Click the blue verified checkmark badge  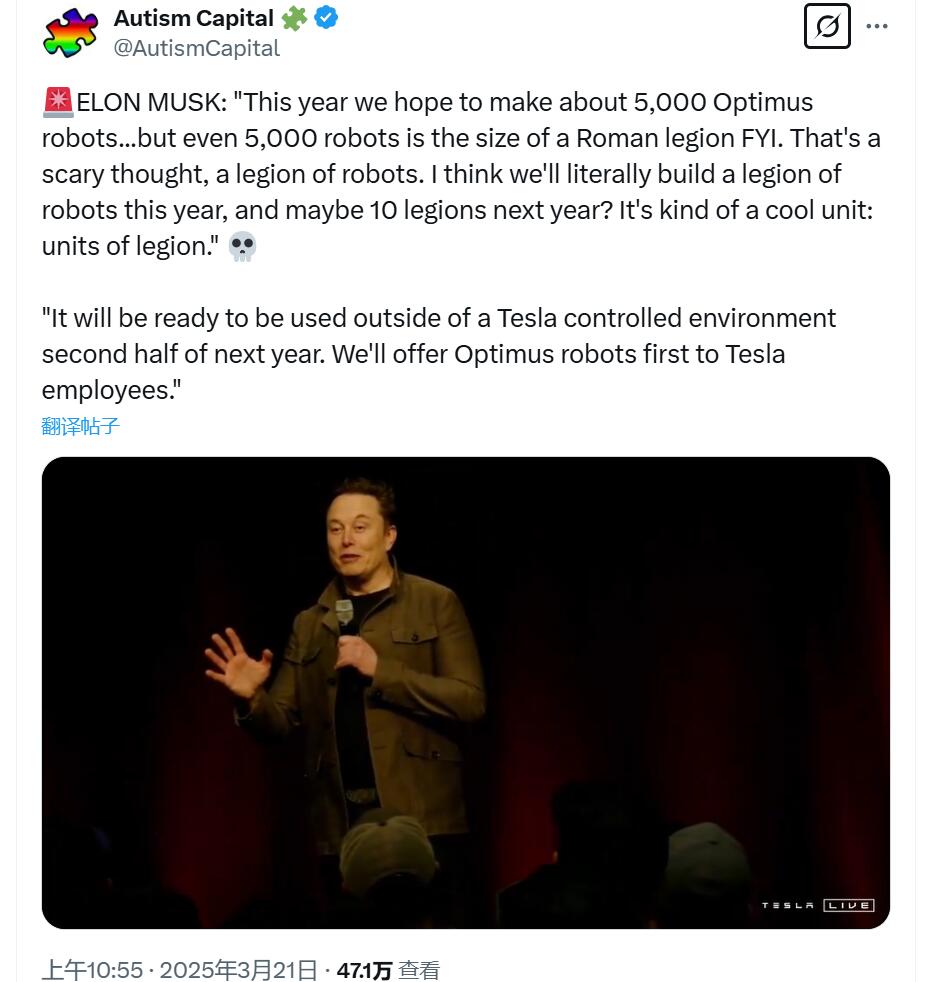(327, 17)
